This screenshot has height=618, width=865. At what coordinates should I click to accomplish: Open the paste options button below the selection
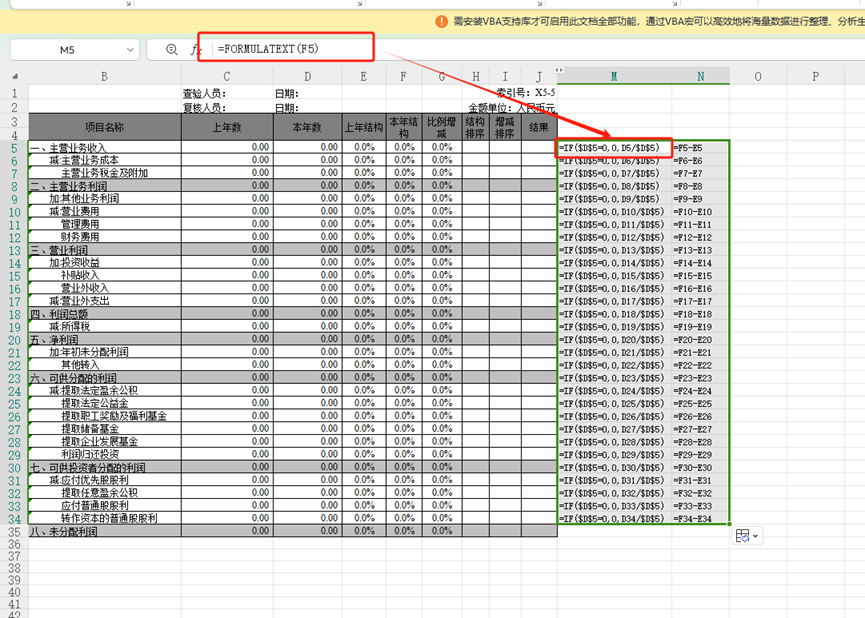click(747, 536)
